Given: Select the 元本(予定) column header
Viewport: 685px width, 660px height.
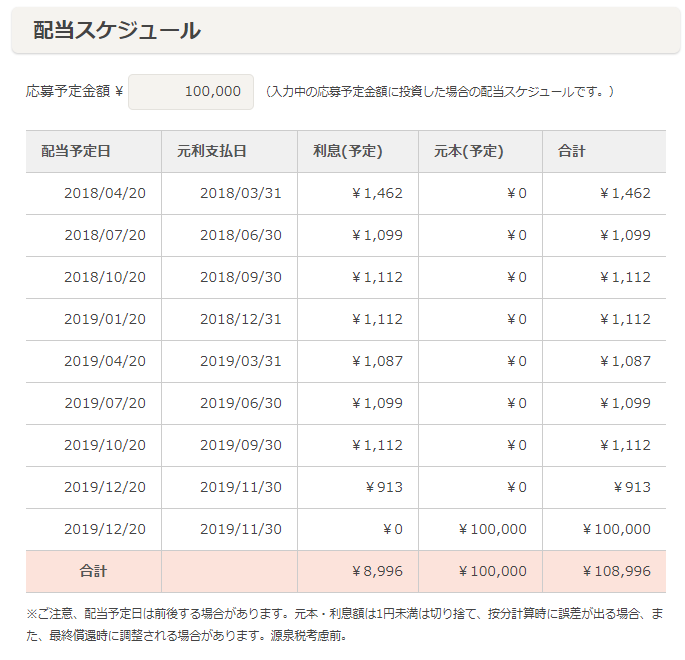Looking at the screenshot, I should pos(468,151).
